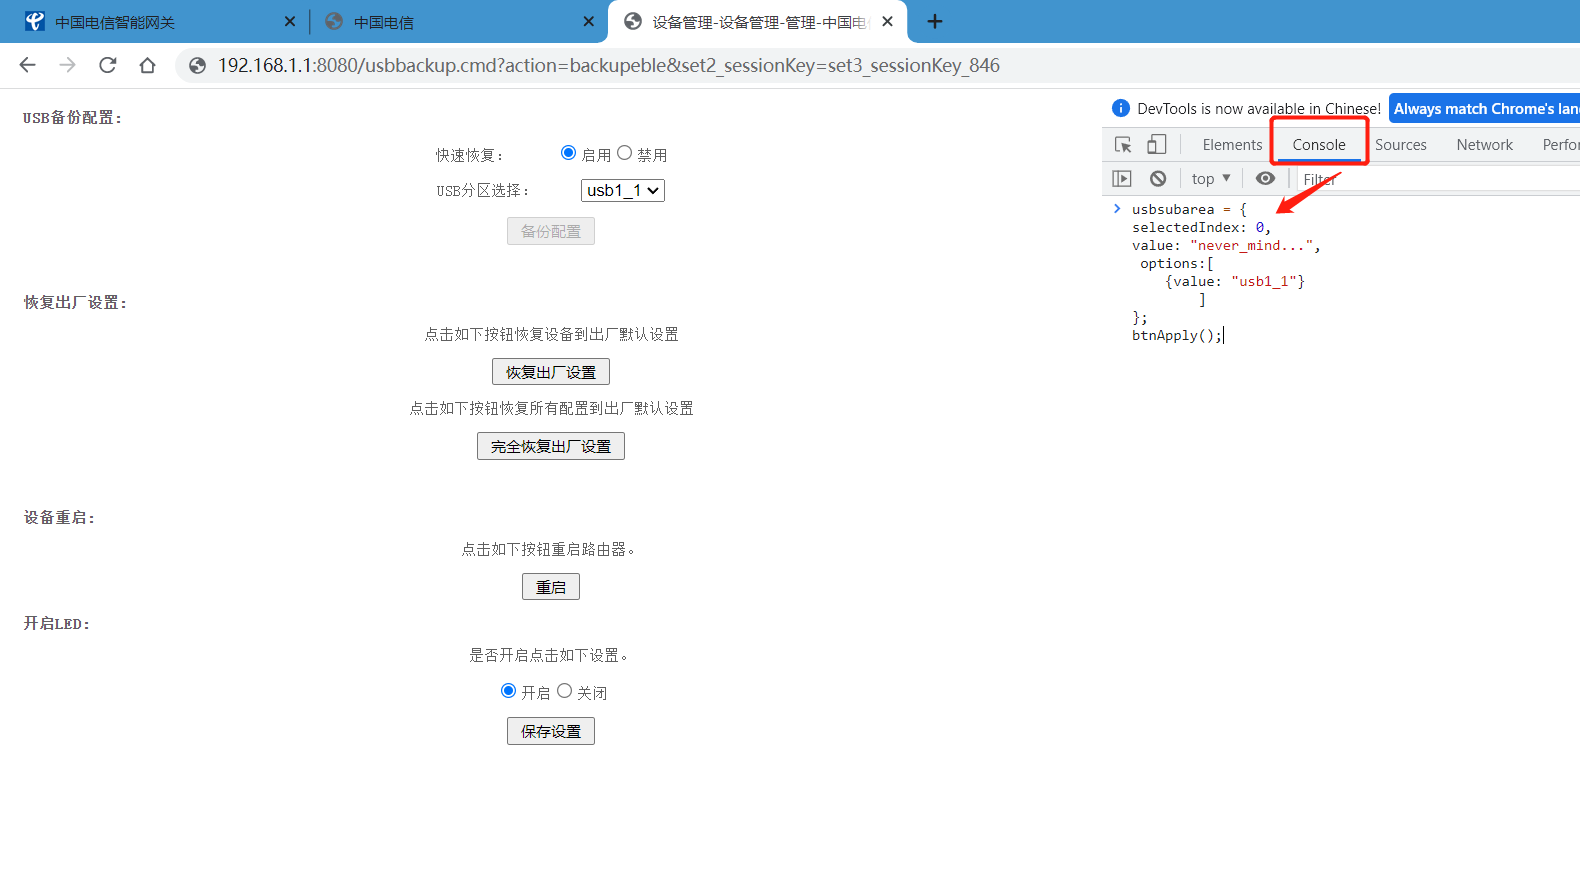Open the Elements tab in DevTools
1580x885 pixels.
pos(1232,145)
